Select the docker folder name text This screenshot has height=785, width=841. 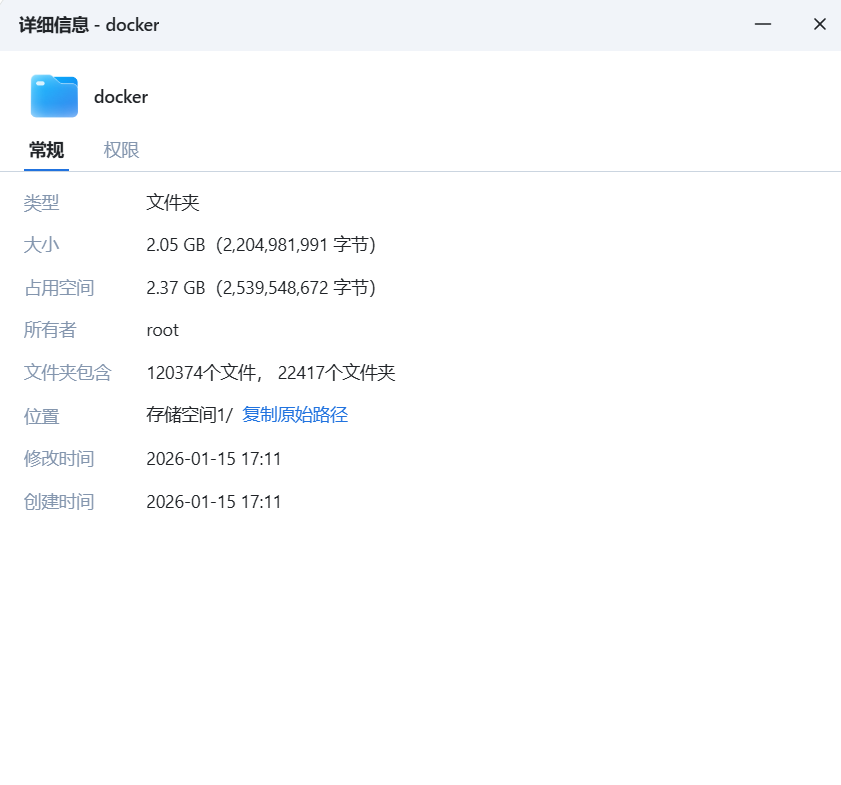[x=120, y=97]
